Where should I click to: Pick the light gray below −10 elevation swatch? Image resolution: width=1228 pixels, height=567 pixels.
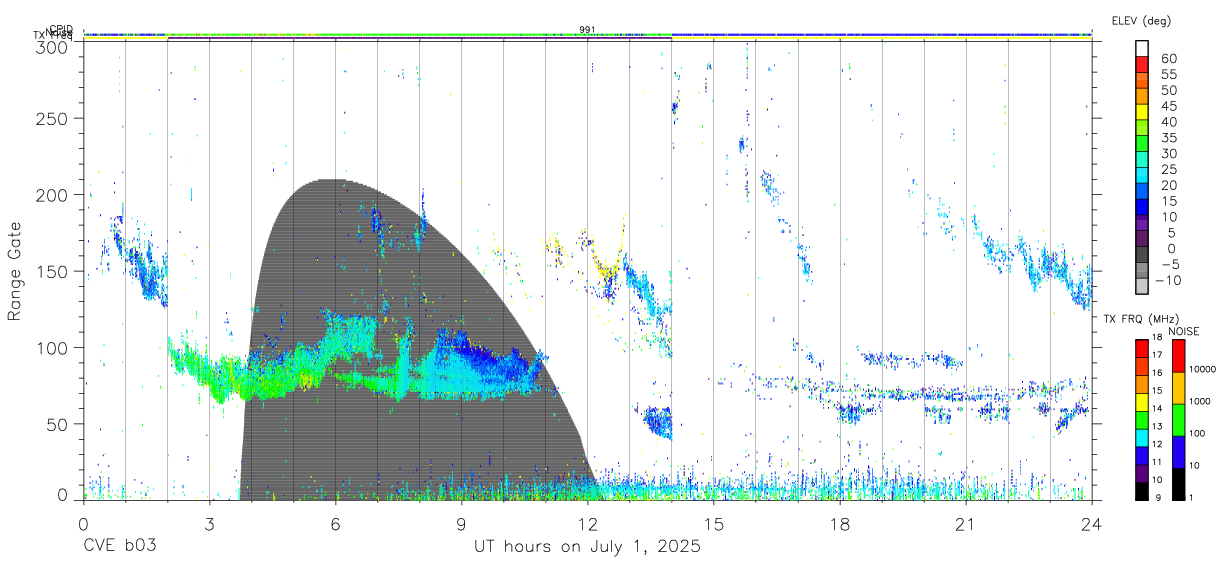point(1142,287)
